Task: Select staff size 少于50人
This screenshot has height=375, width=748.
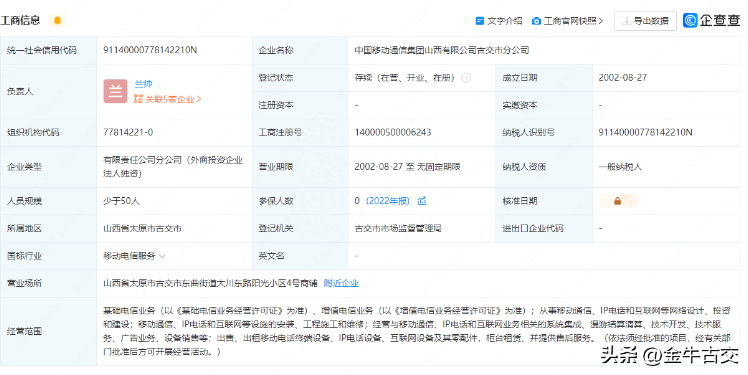Action: (x=121, y=201)
